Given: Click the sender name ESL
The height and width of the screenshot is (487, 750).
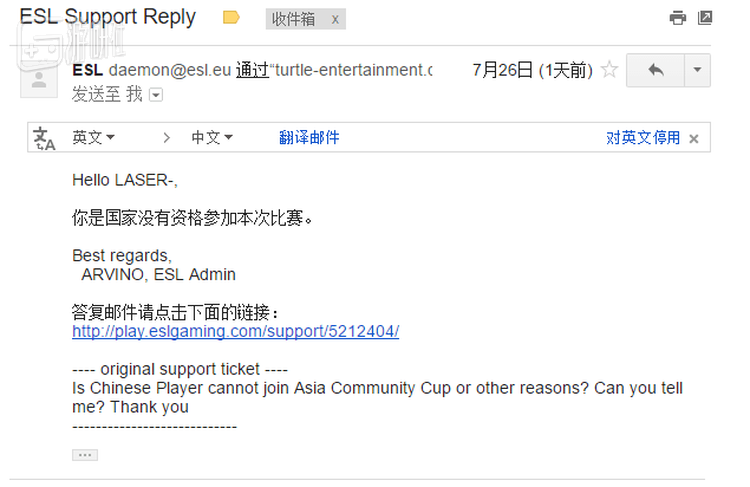Looking at the screenshot, I should click(87, 70).
